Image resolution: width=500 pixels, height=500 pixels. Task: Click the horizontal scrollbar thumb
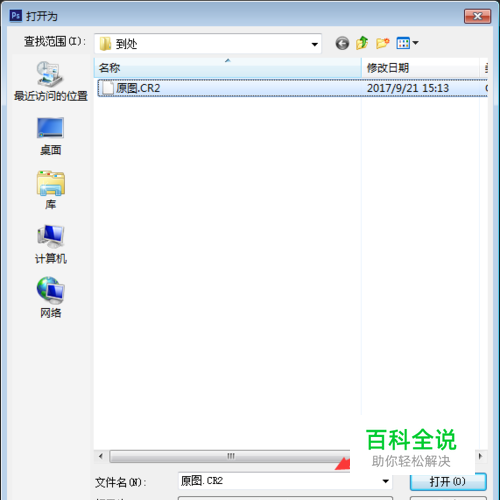pos(230,456)
